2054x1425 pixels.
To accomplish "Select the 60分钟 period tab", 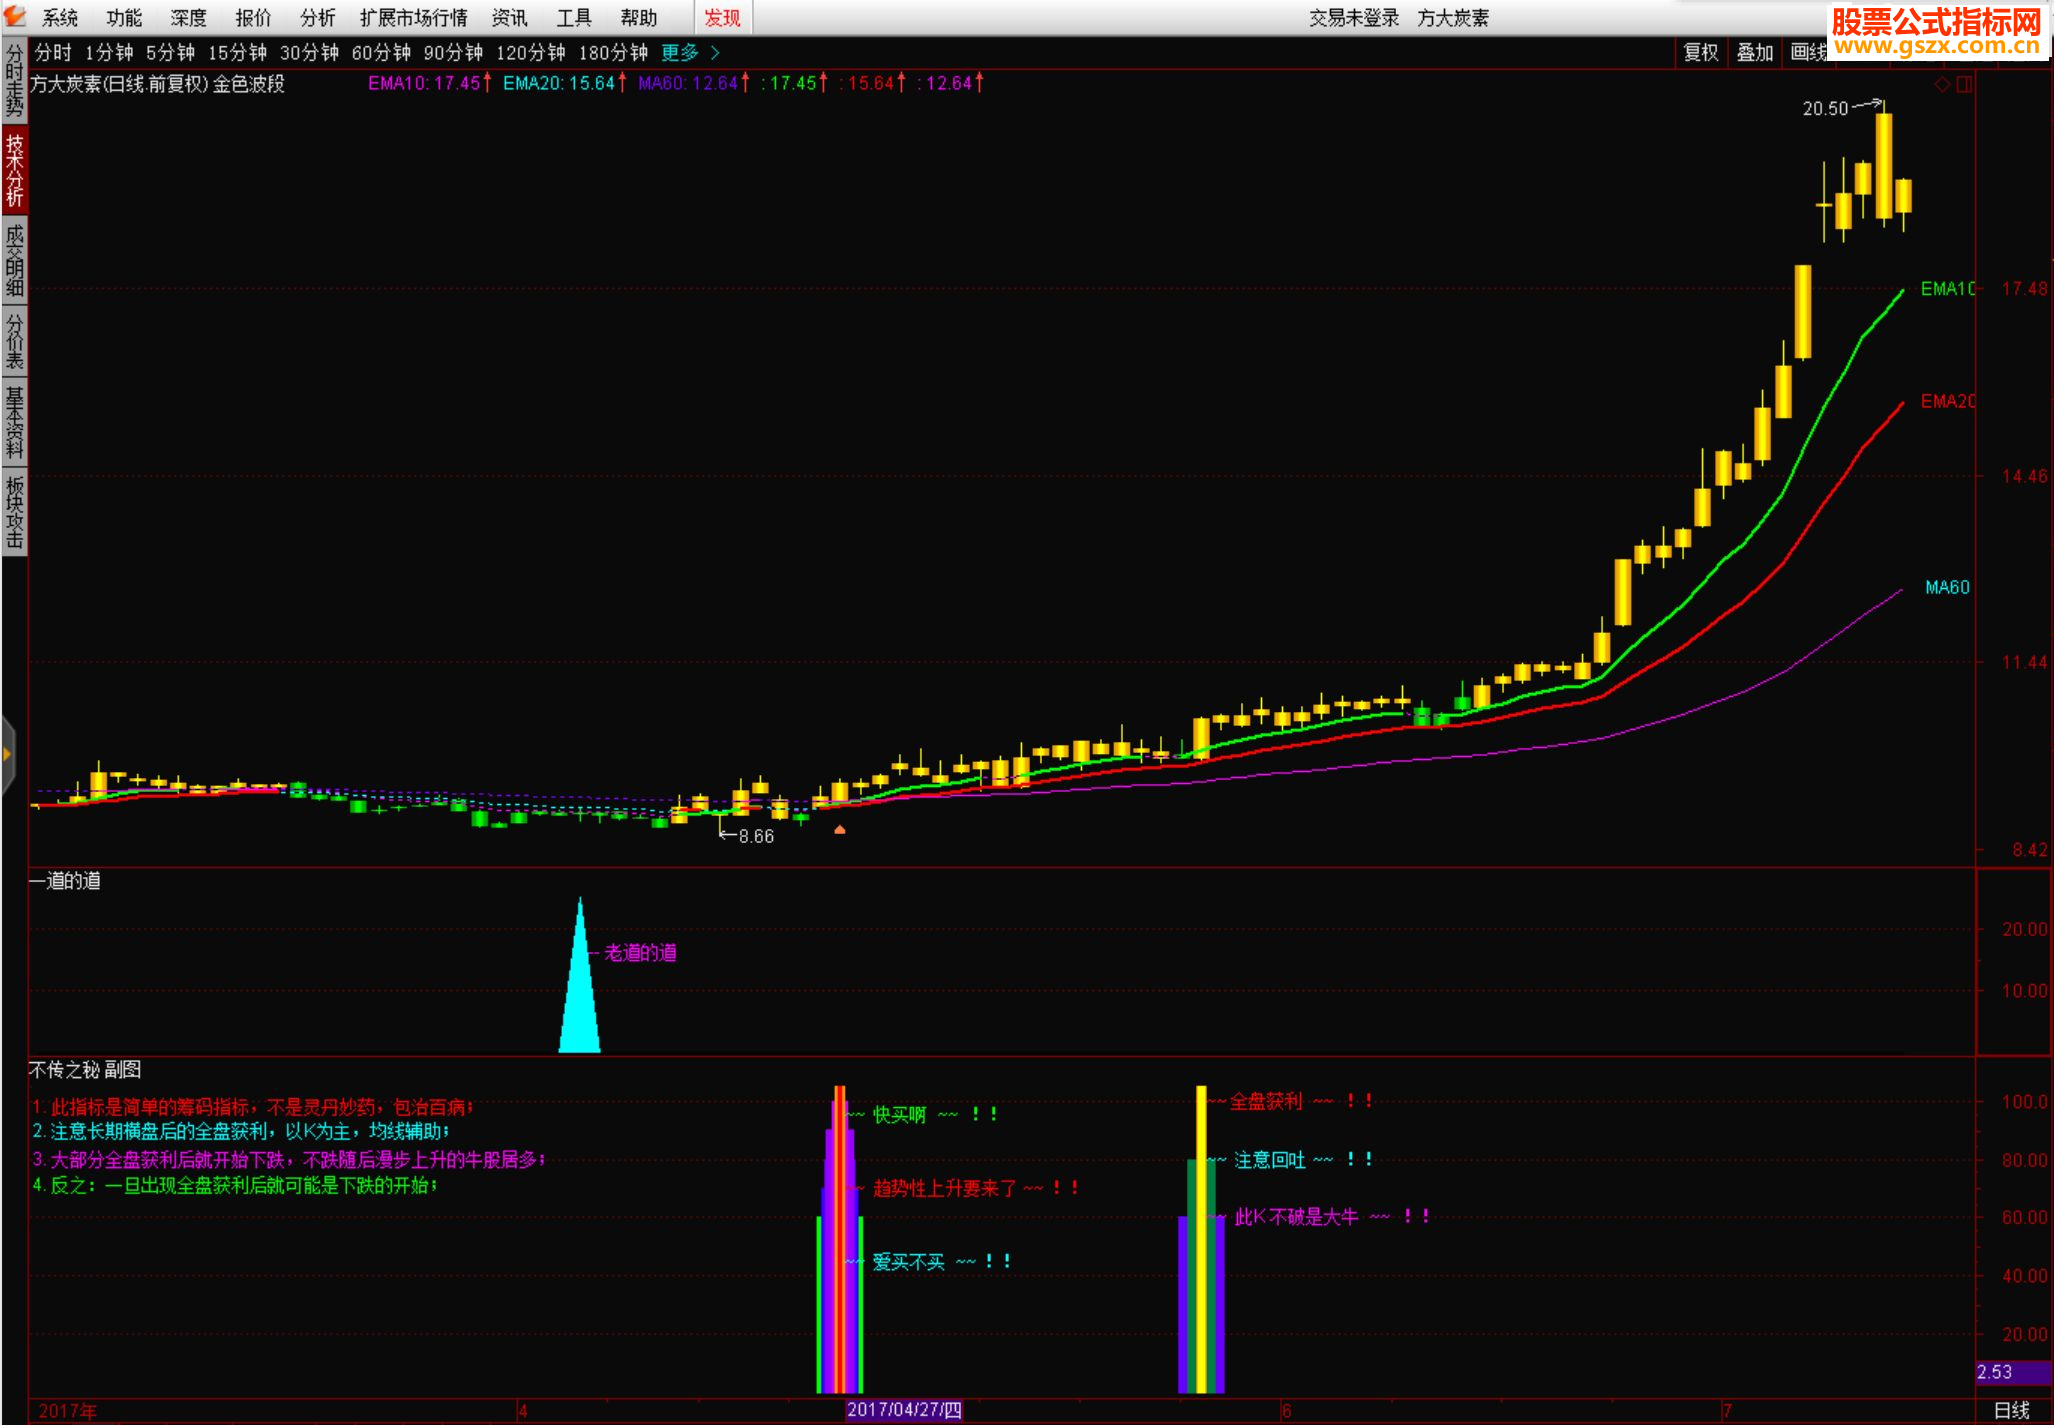I will pyautogui.click(x=381, y=52).
